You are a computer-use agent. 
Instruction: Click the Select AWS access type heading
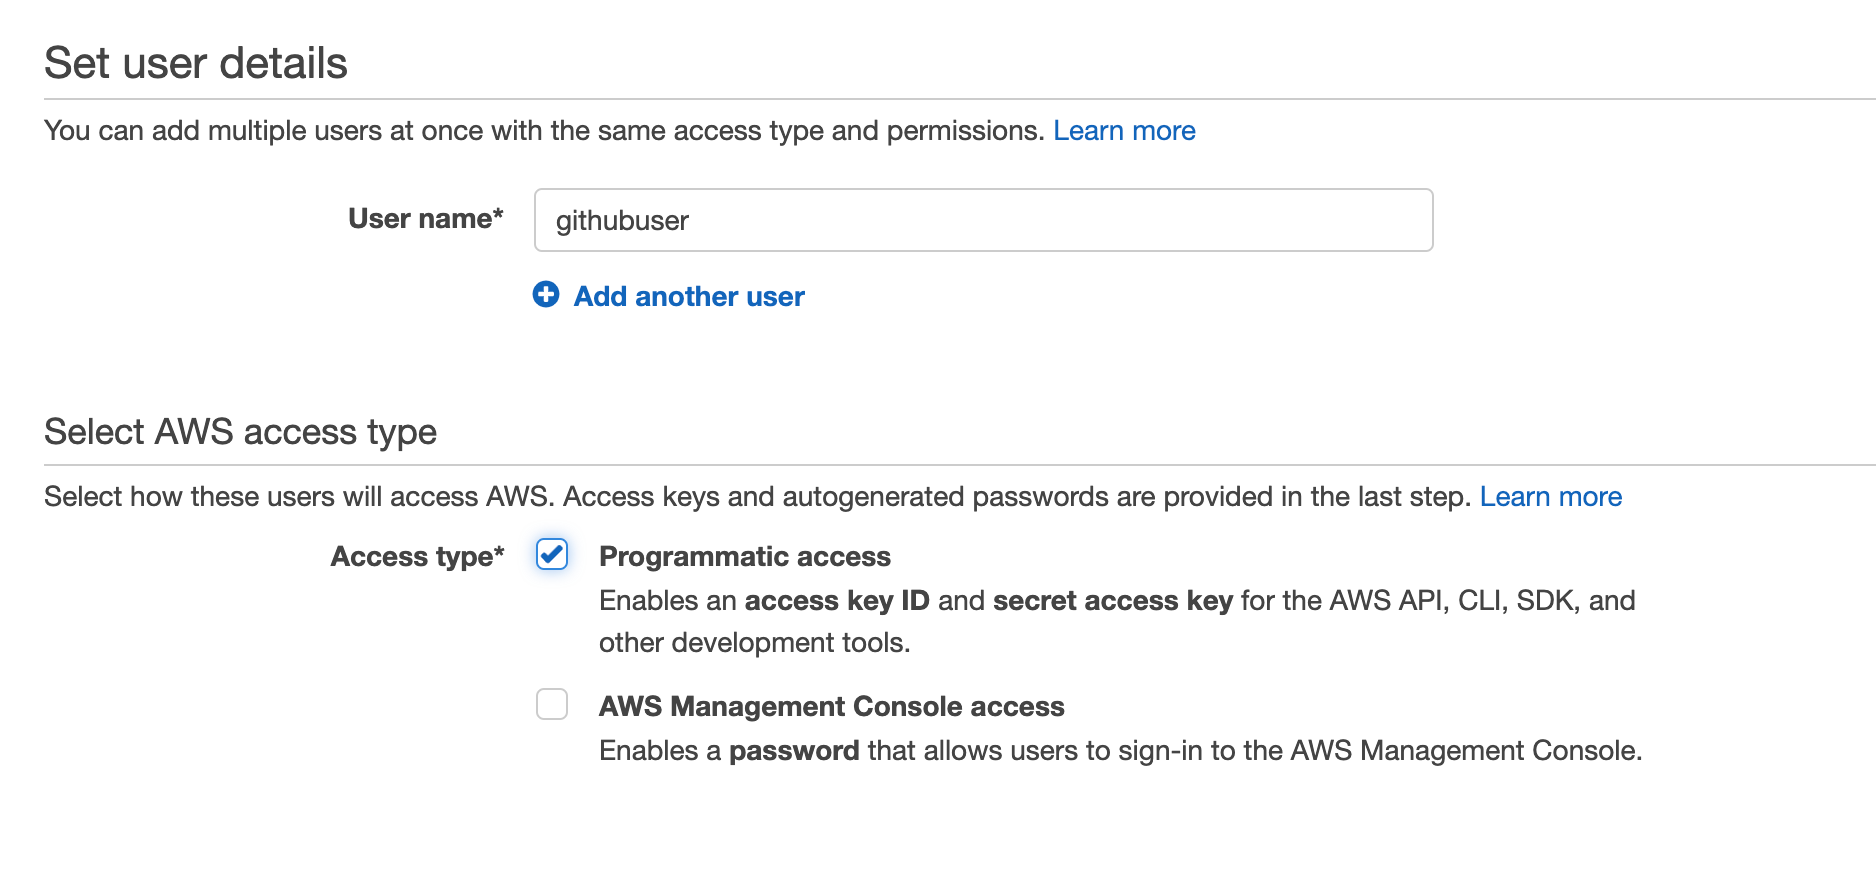click(240, 431)
